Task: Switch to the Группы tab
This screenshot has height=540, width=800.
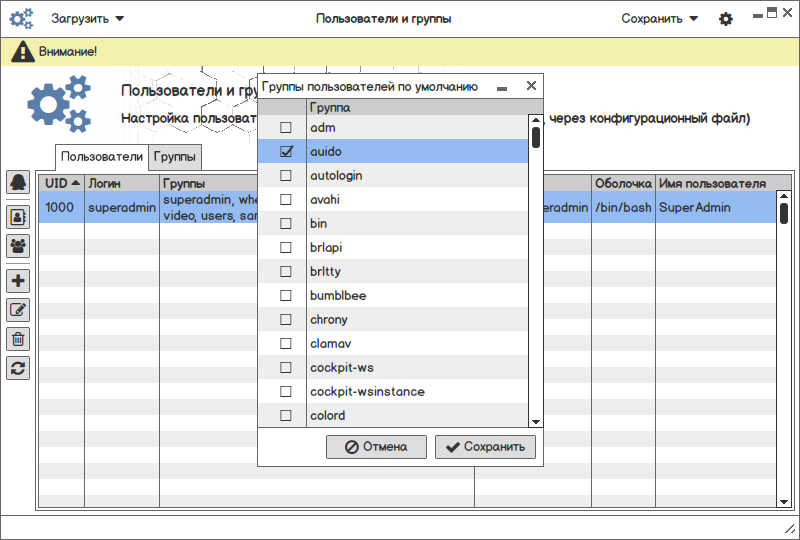Action: 175,157
